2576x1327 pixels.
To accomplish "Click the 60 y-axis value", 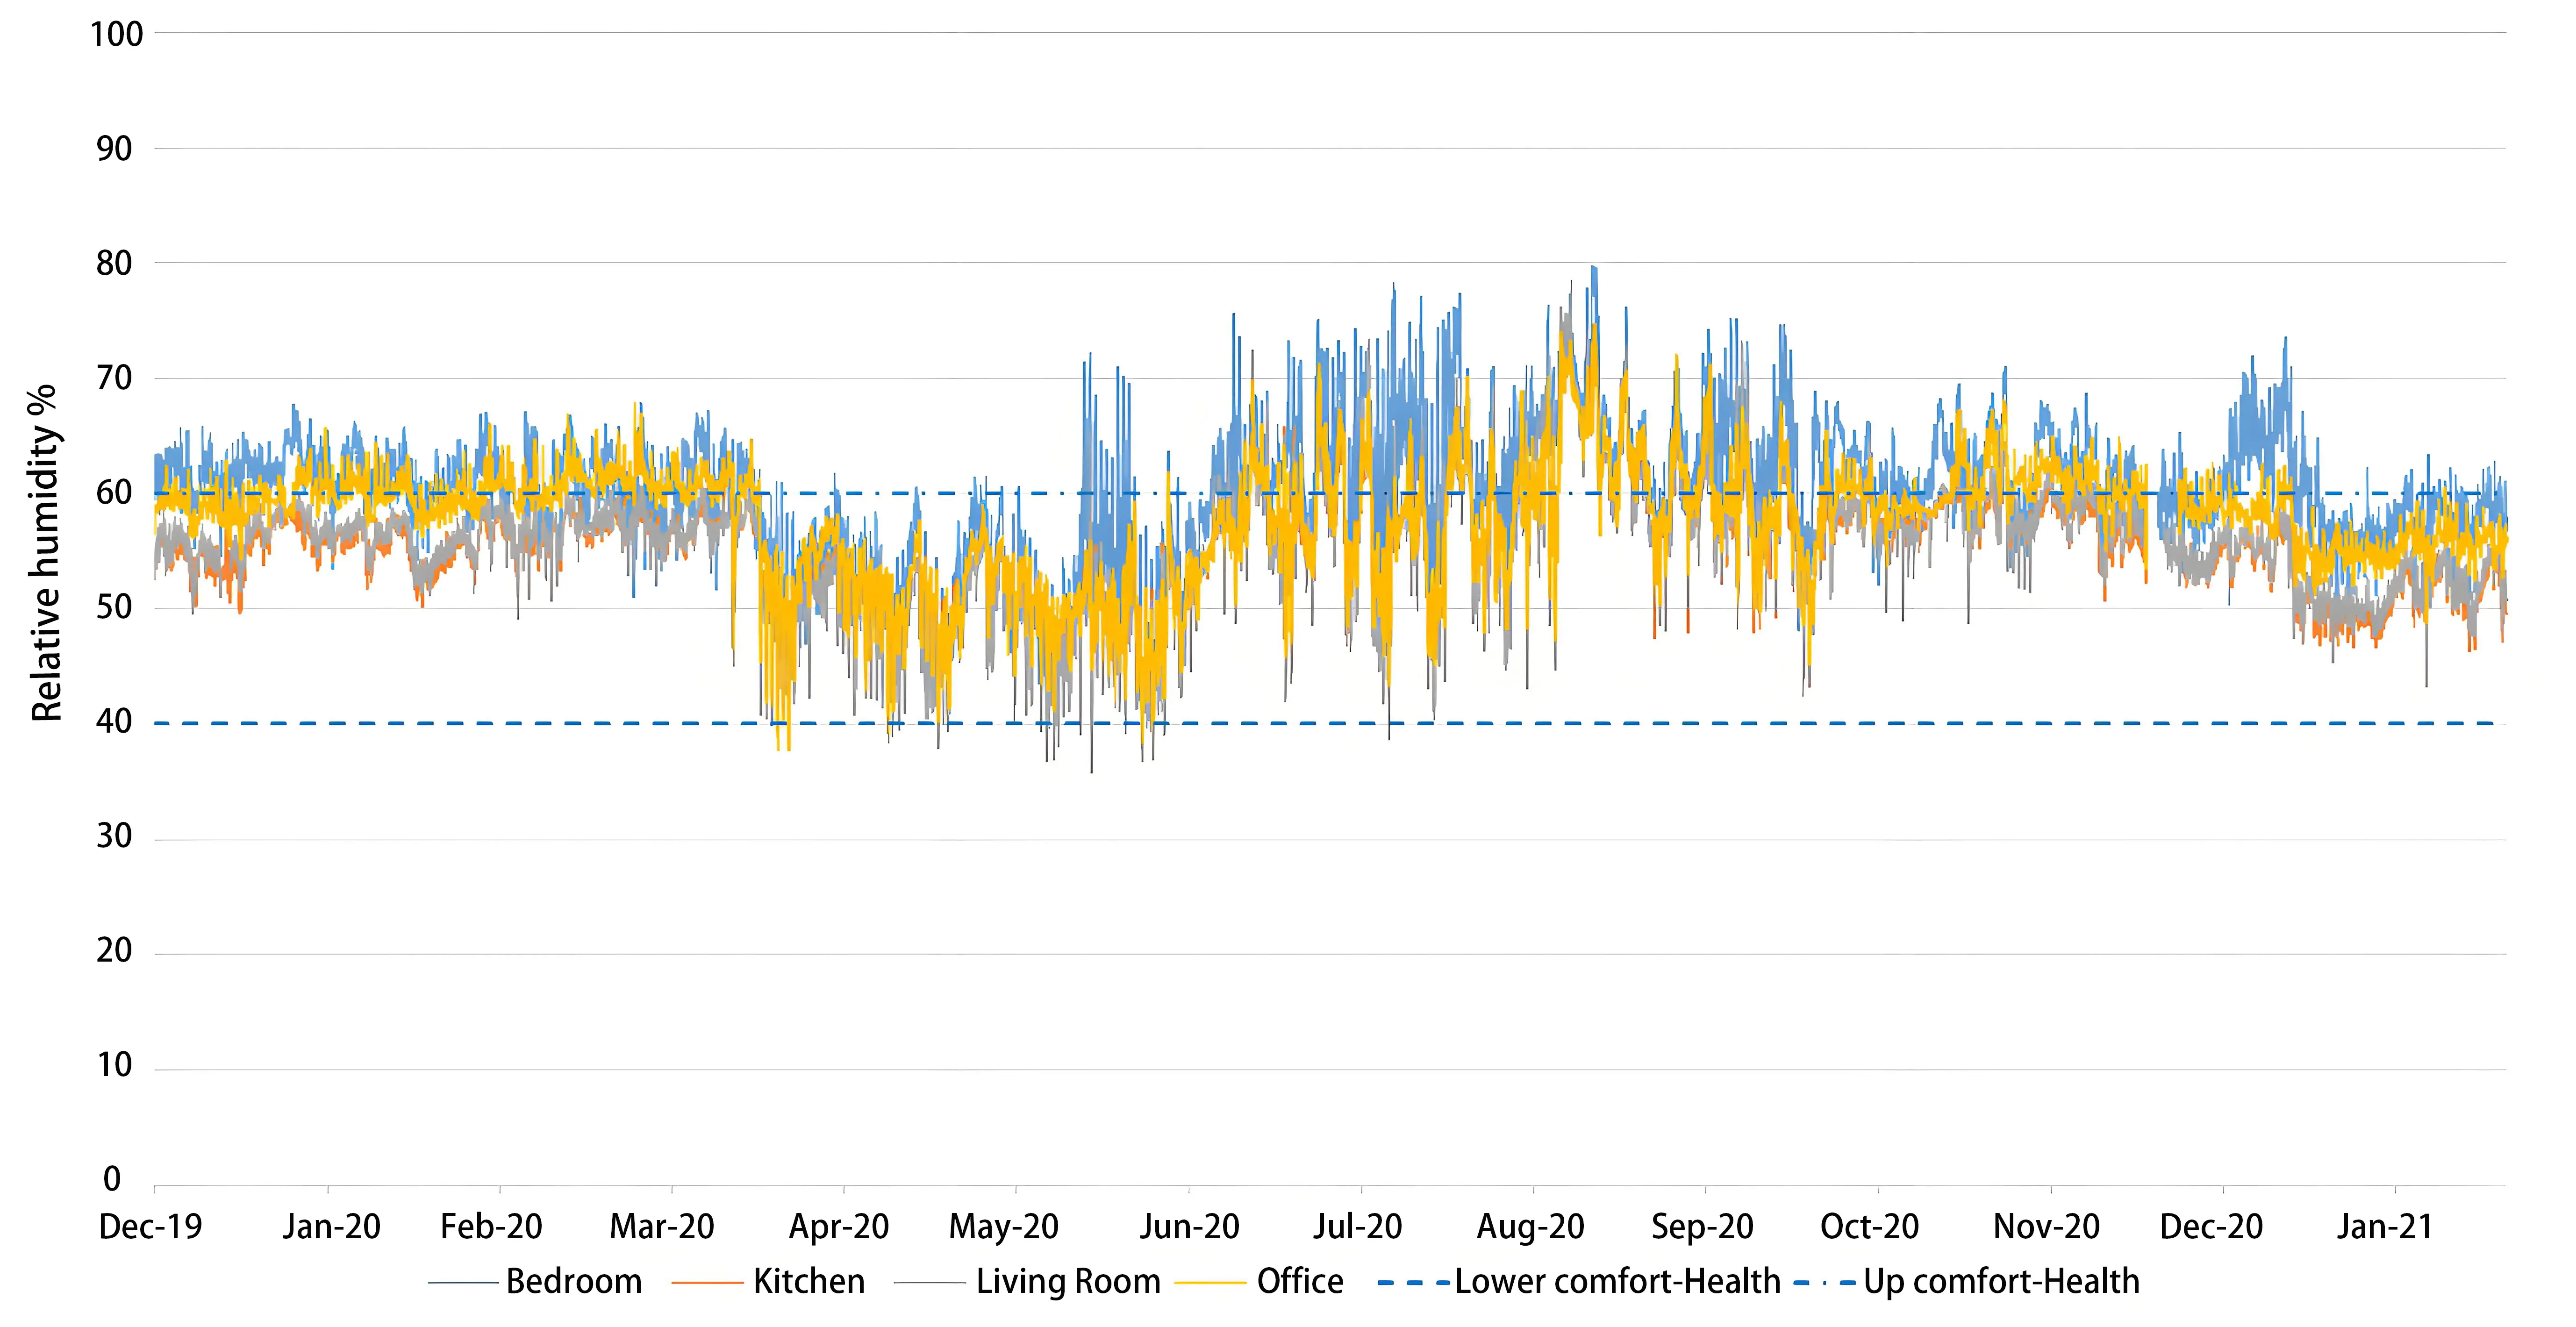I will [x=114, y=492].
